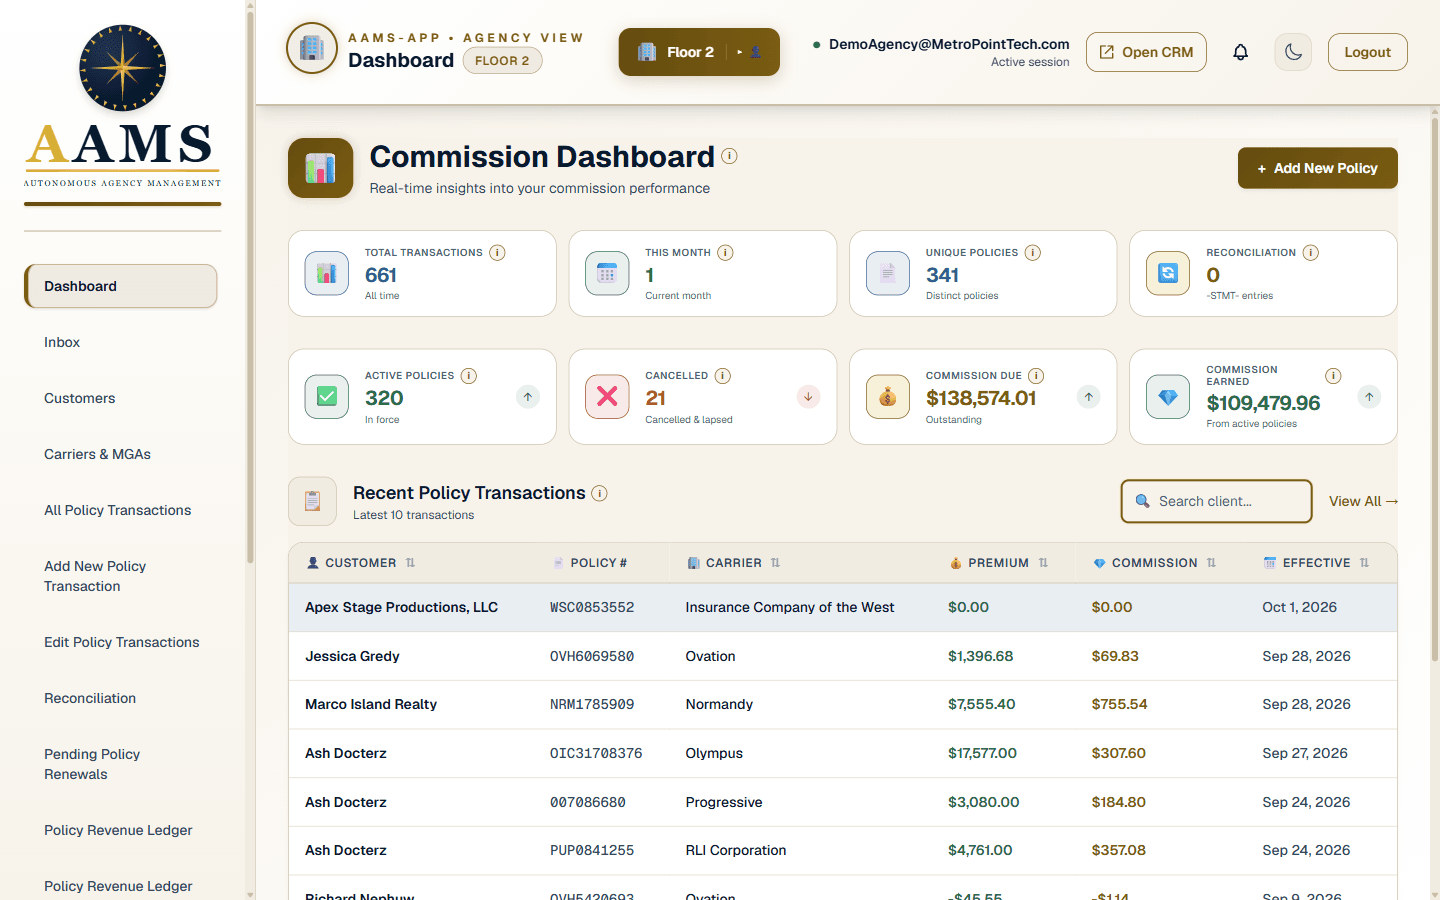The width and height of the screenshot is (1440, 900).
Task: Click the FLOOR 2 badge near Dashboard
Action: (x=502, y=61)
